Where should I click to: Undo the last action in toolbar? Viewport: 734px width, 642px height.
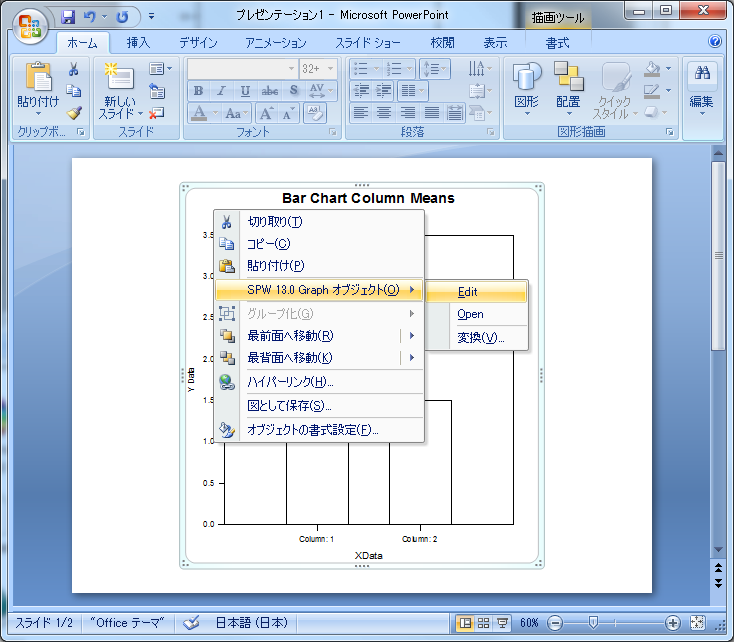(x=89, y=17)
